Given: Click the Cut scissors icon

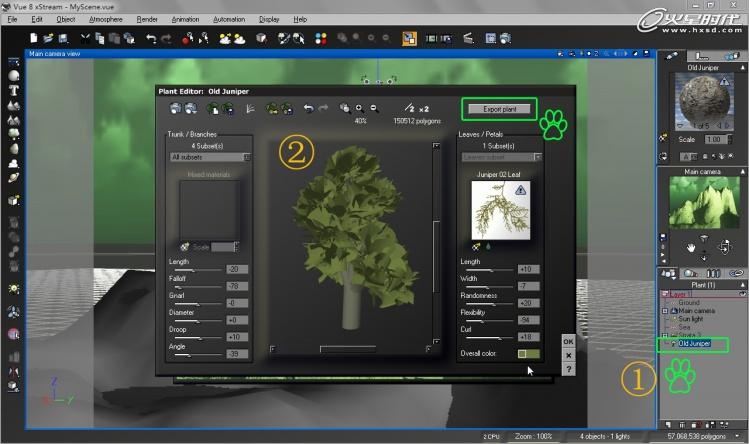Looking at the screenshot, I should pyautogui.click(x=85, y=38).
